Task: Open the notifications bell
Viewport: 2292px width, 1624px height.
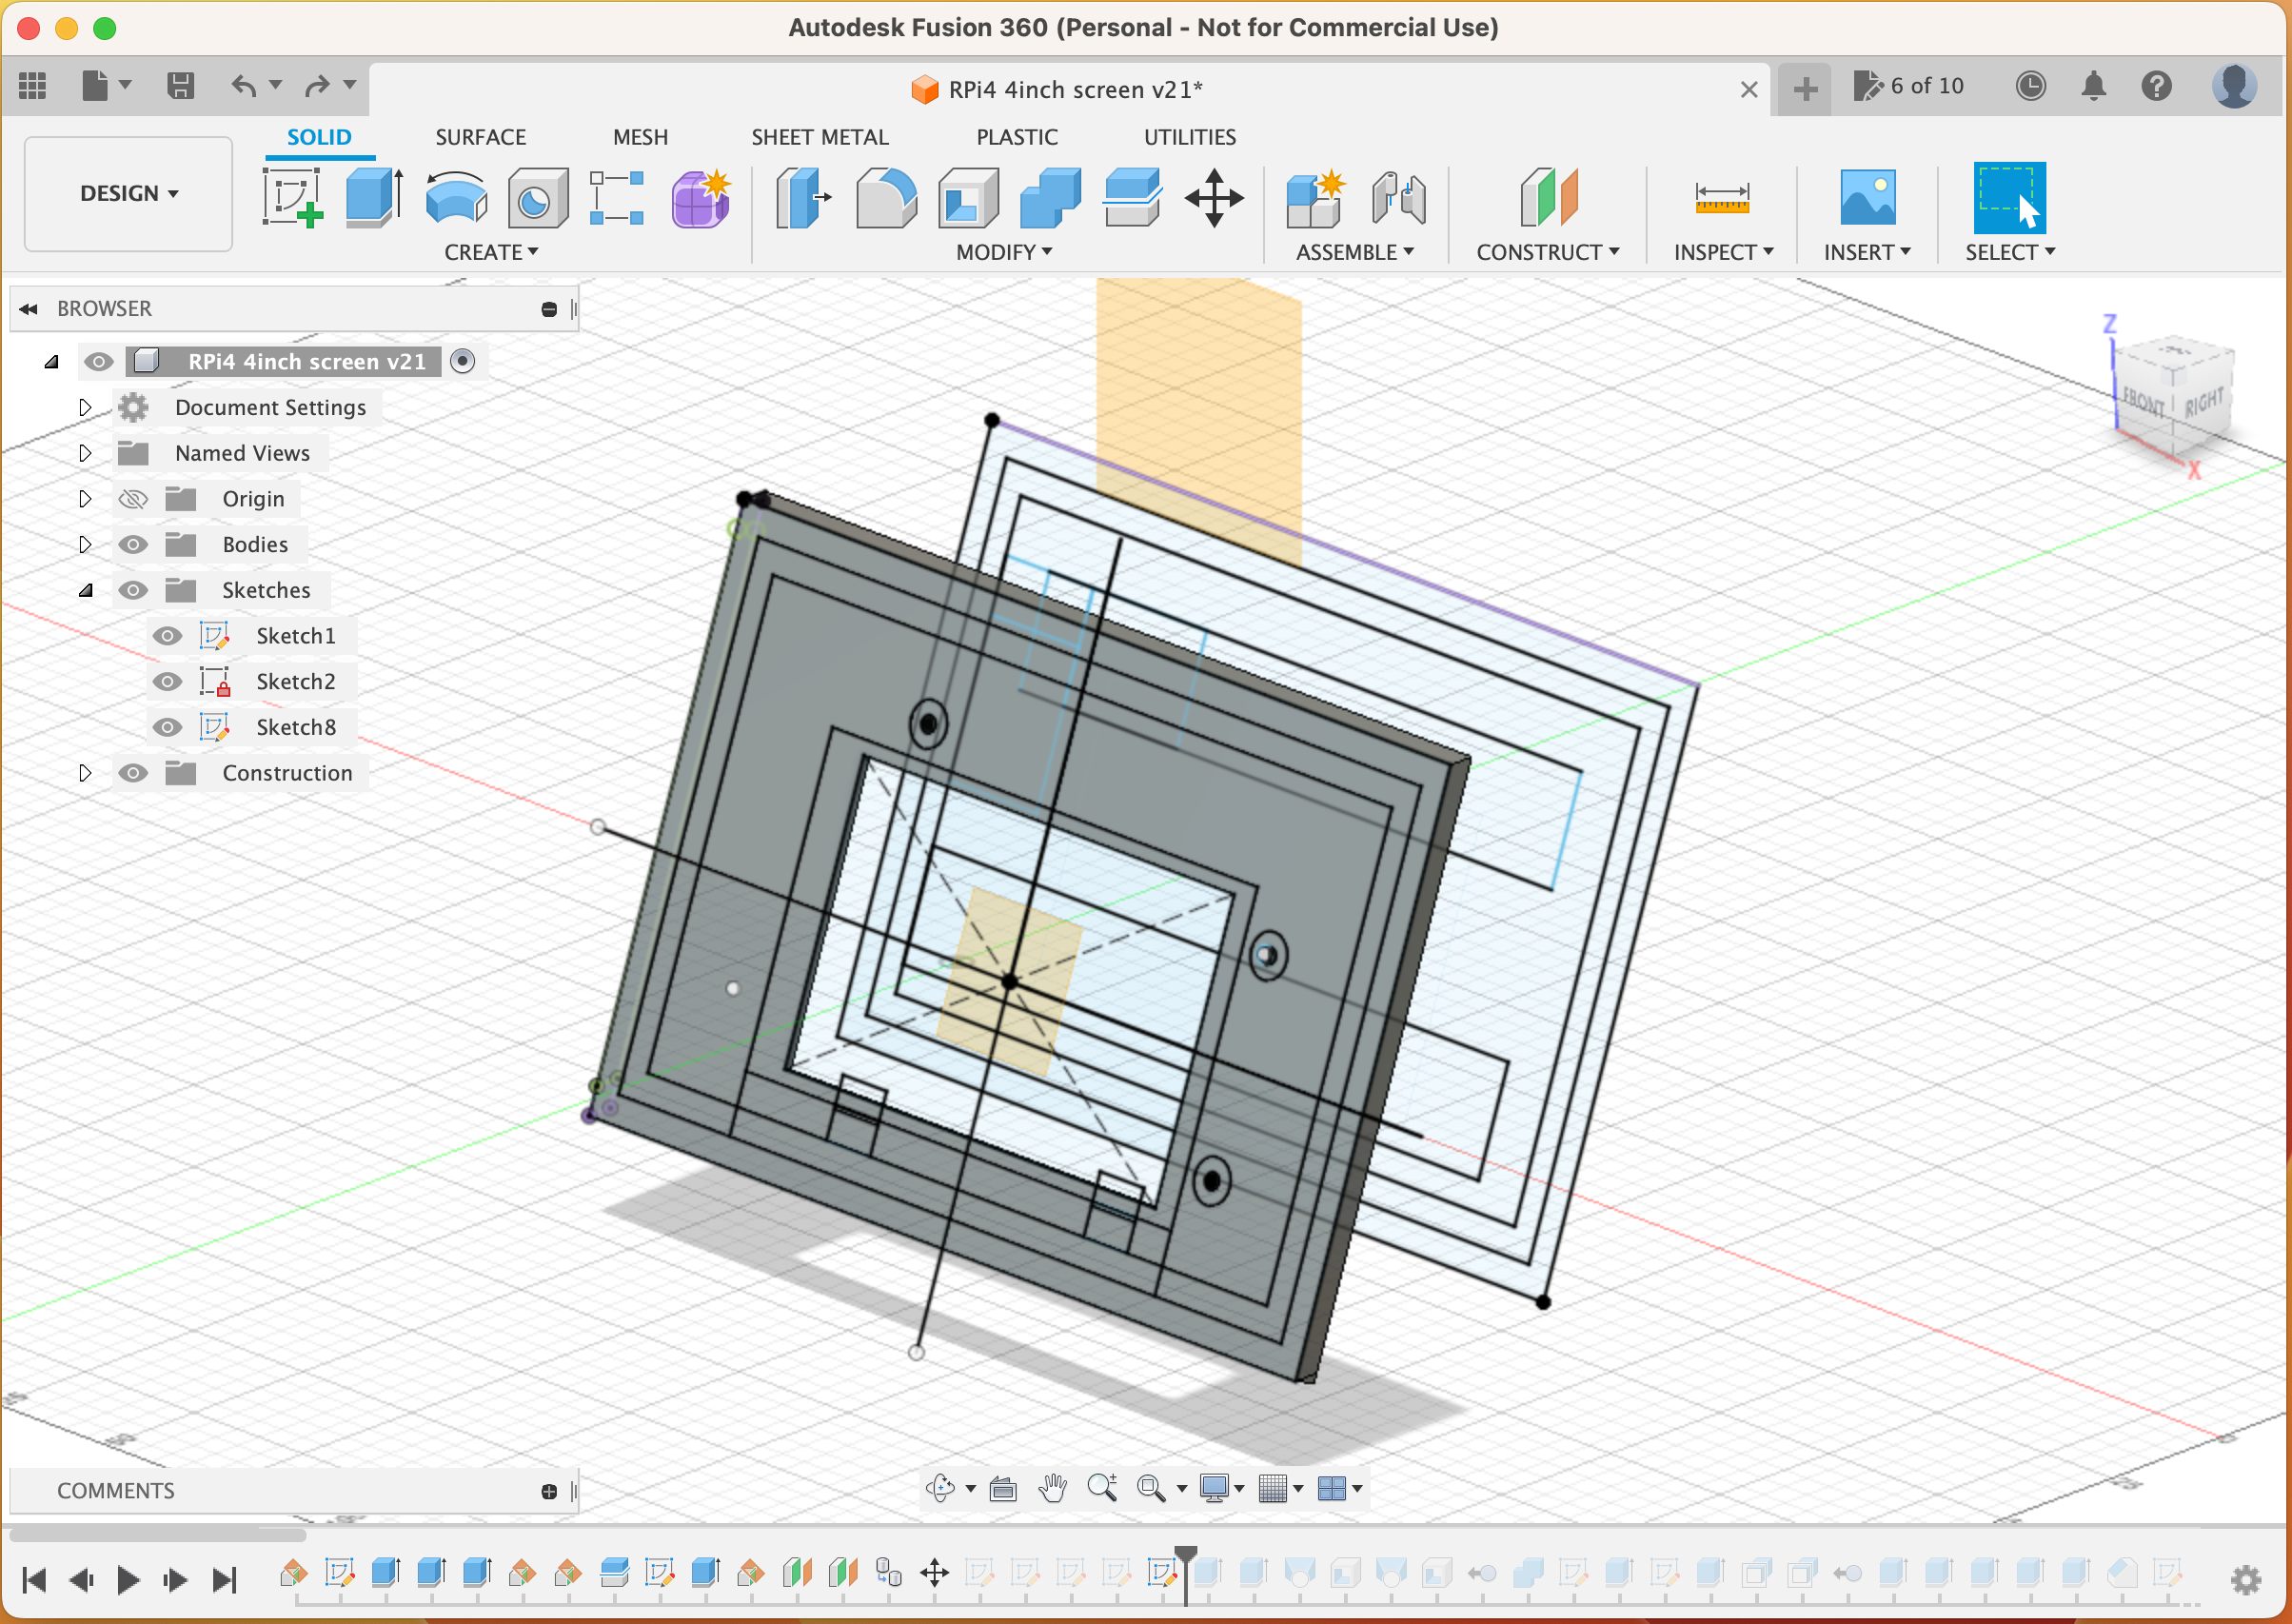Action: pyautogui.click(x=2093, y=86)
